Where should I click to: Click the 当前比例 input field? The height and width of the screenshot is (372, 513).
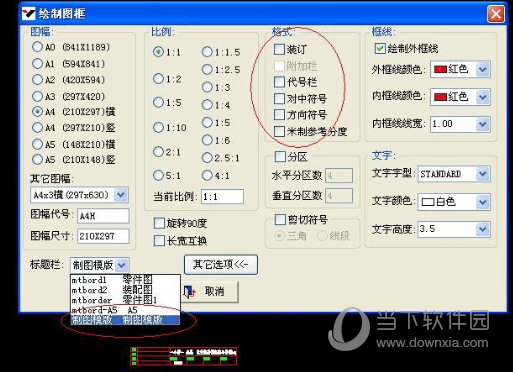click(222, 197)
